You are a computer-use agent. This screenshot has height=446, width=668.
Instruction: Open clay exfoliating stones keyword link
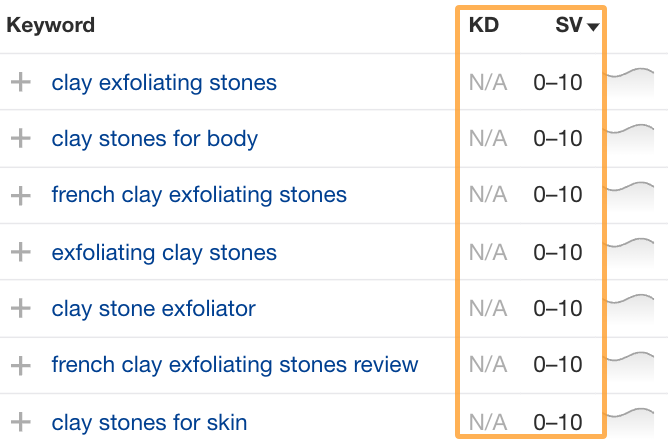tap(164, 82)
